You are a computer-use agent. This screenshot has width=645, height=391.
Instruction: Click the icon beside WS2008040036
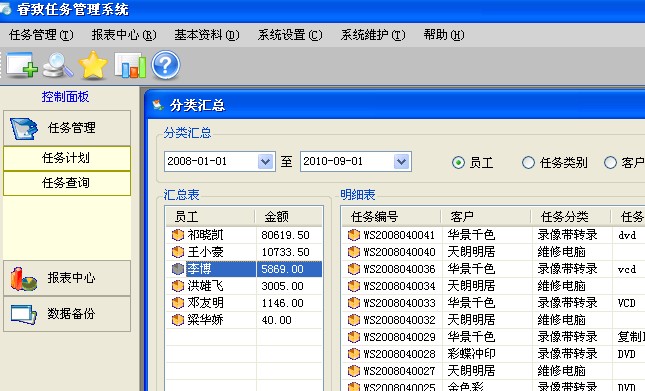(354, 269)
